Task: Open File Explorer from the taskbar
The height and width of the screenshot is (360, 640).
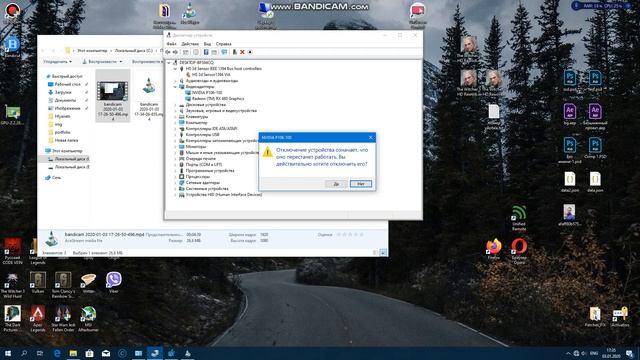Action: pos(73,353)
